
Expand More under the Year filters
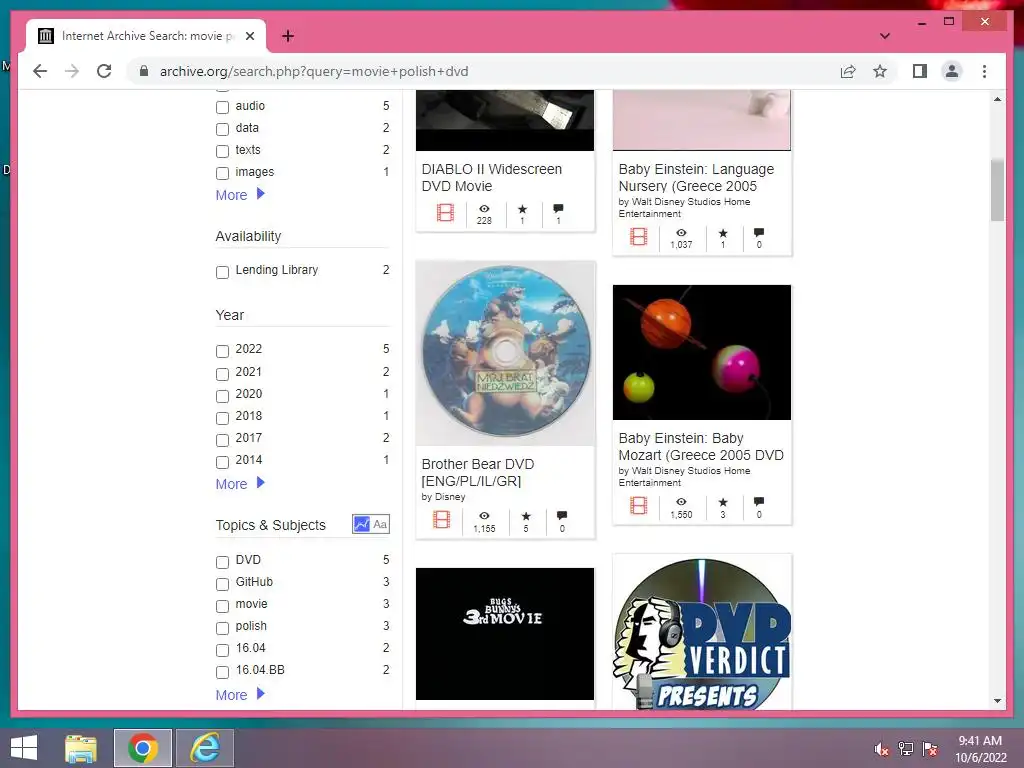(x=240, y=484)
